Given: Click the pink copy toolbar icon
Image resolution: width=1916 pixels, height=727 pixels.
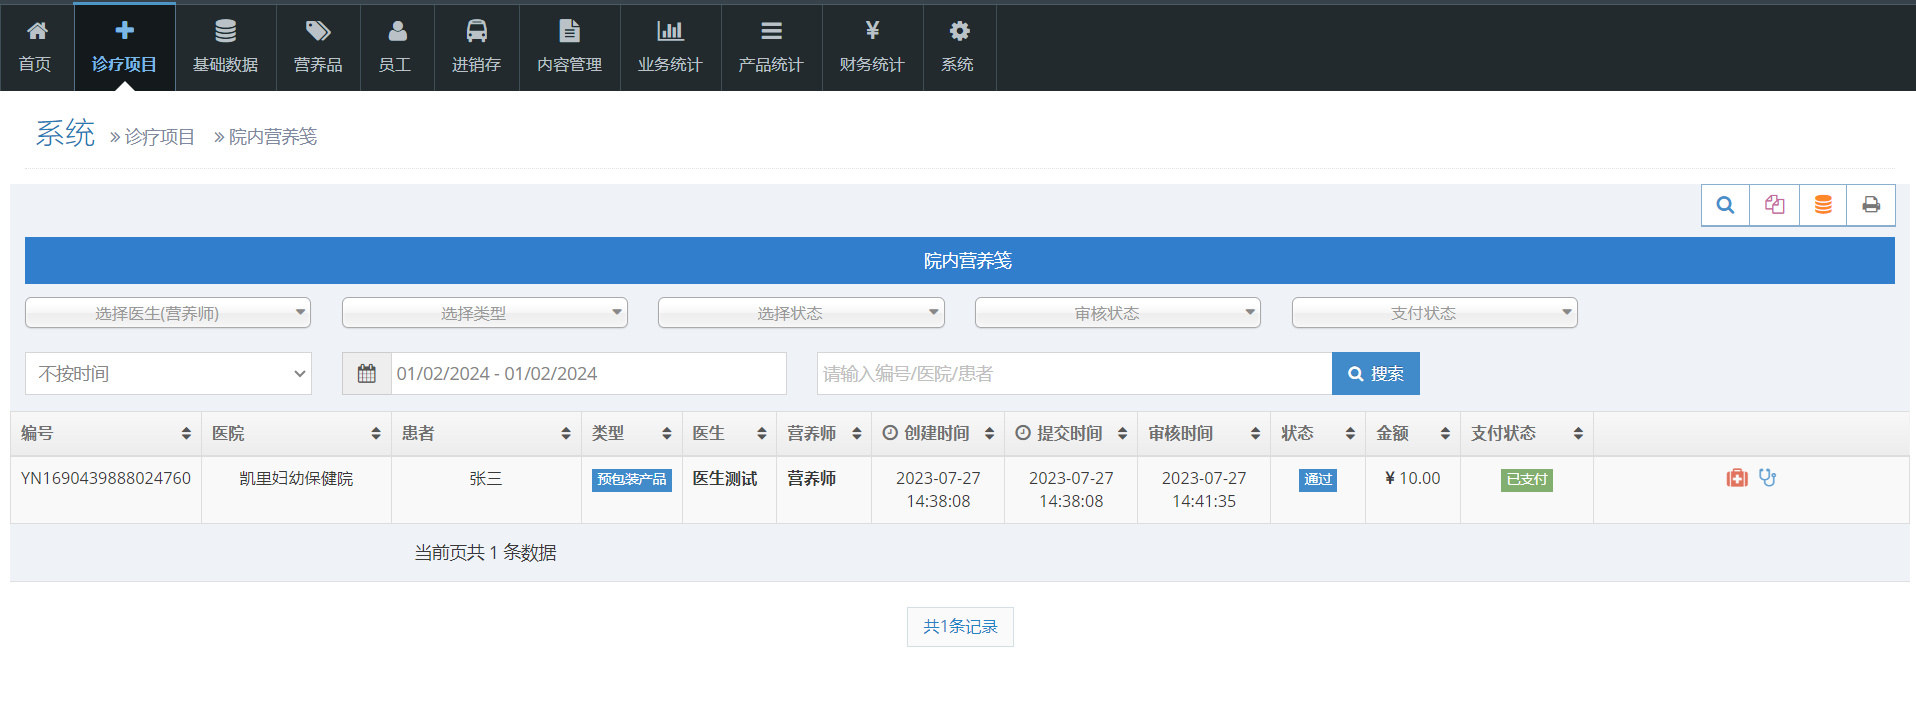Looking at the screenshot, I should pyautogui.click(x=1774, y=205).
